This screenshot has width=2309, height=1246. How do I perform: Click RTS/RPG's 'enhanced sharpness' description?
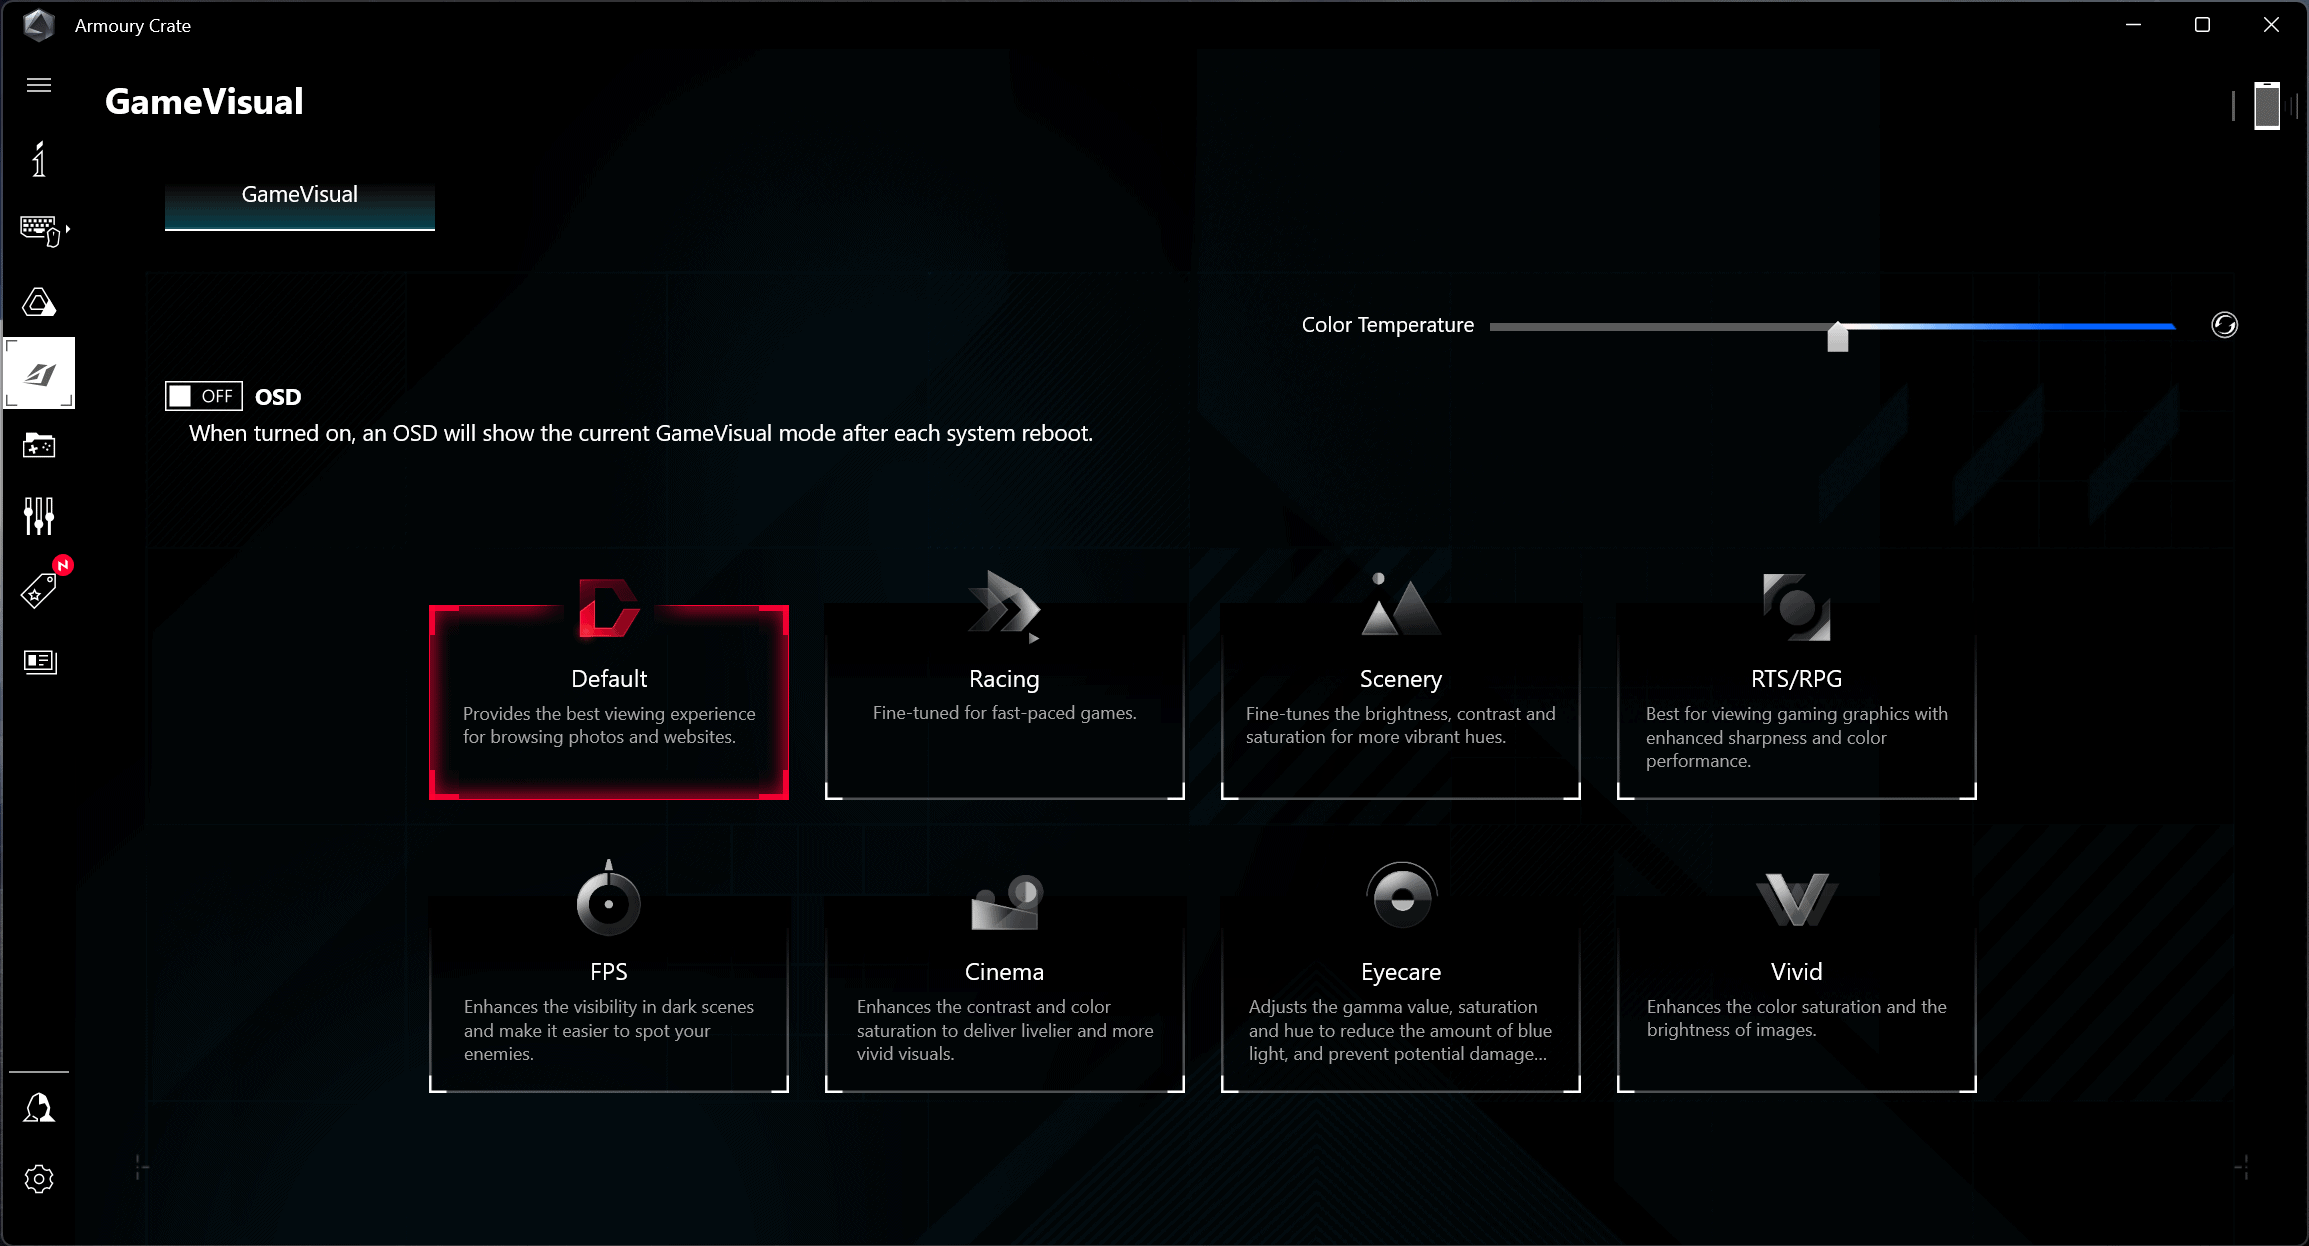[1796, 737]
